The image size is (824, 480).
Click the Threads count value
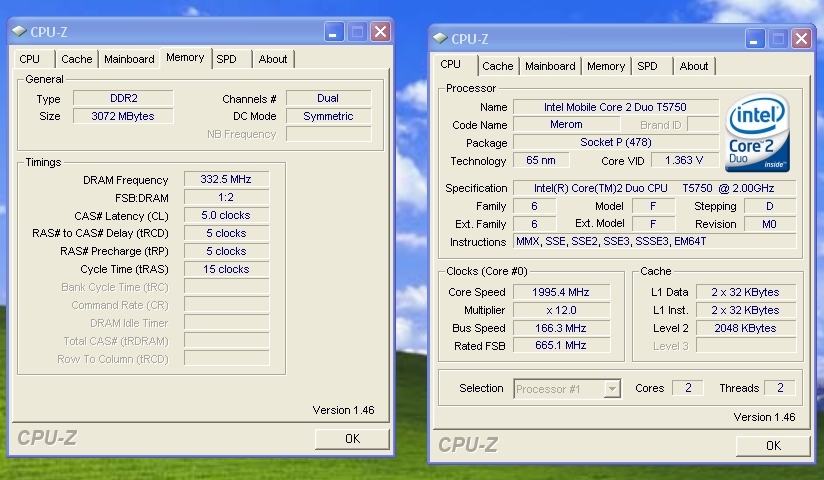780,388
